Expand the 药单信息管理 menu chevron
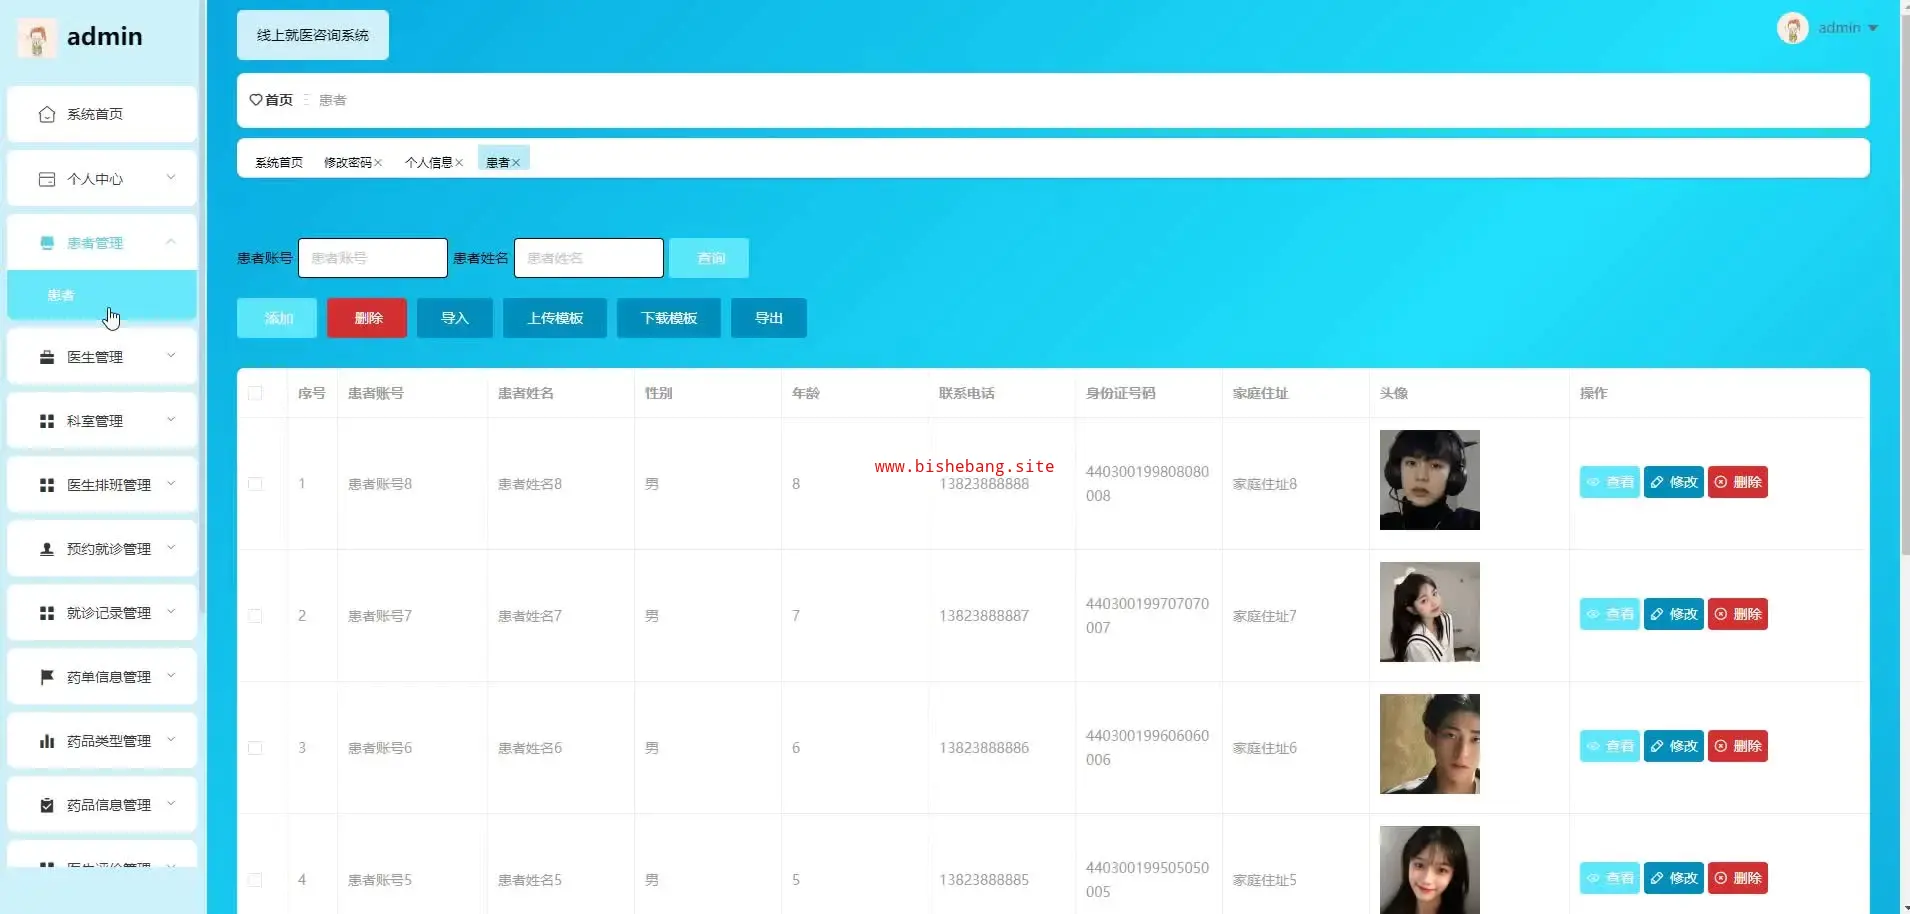Screen dimensions: 1910x914 (x=171, y=676)
